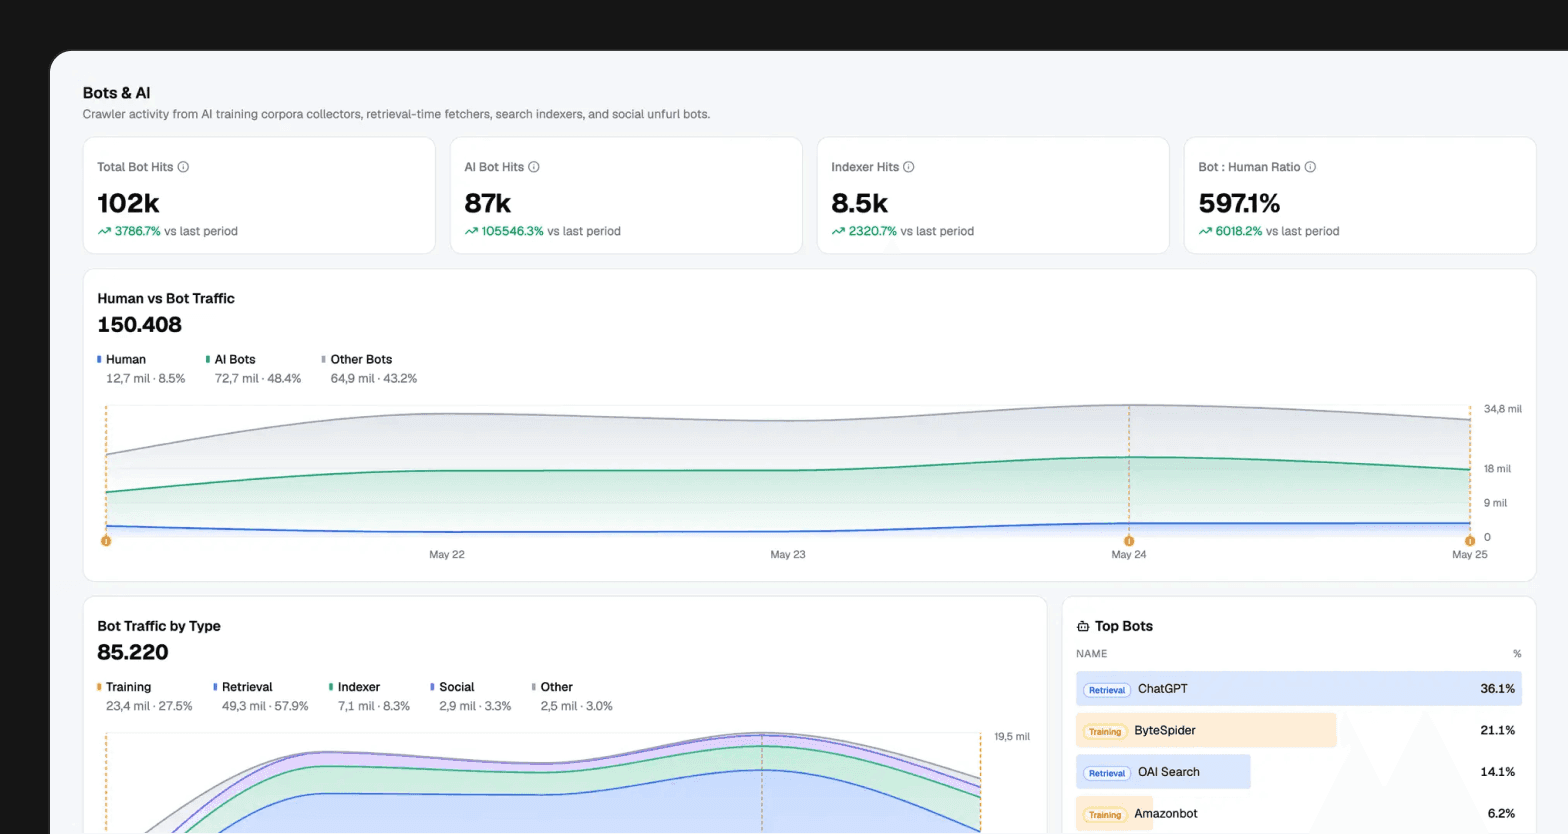
Task: Click the % column header in Top Bots
Action: 1517,654
